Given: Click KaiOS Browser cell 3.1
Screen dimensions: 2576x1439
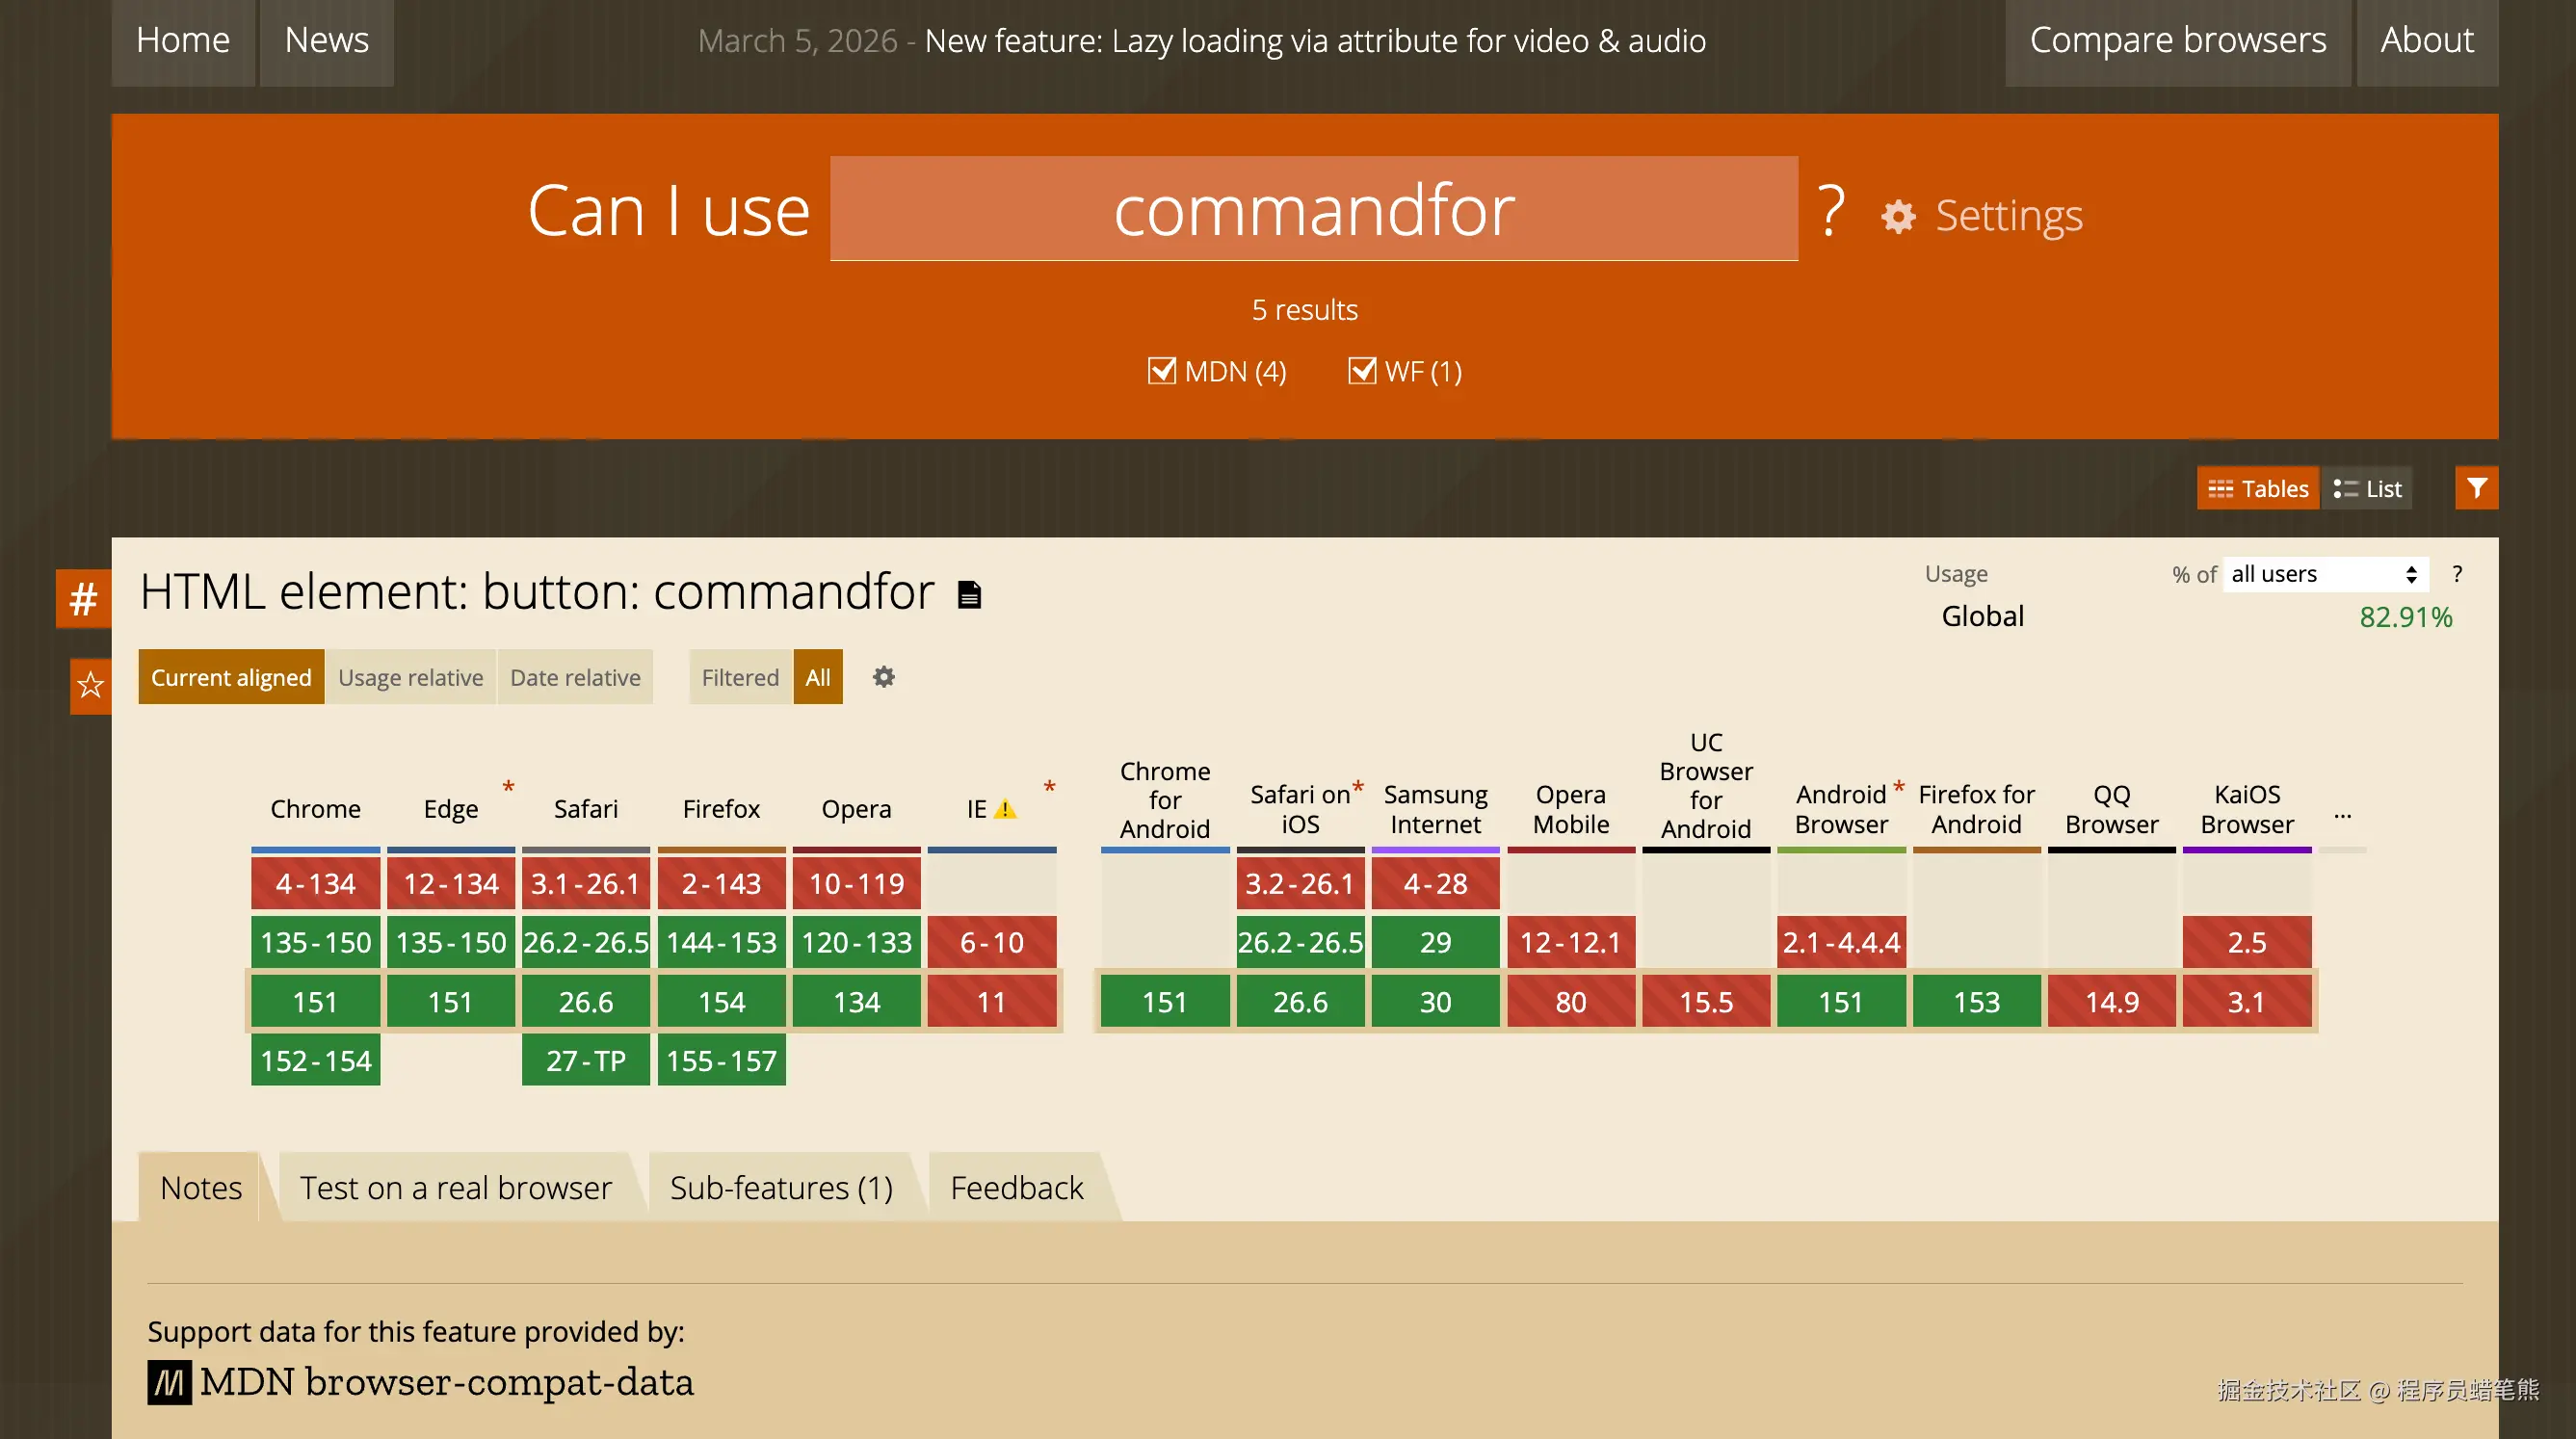Looking at the screenshot, I should (x=2247, y=1001).
